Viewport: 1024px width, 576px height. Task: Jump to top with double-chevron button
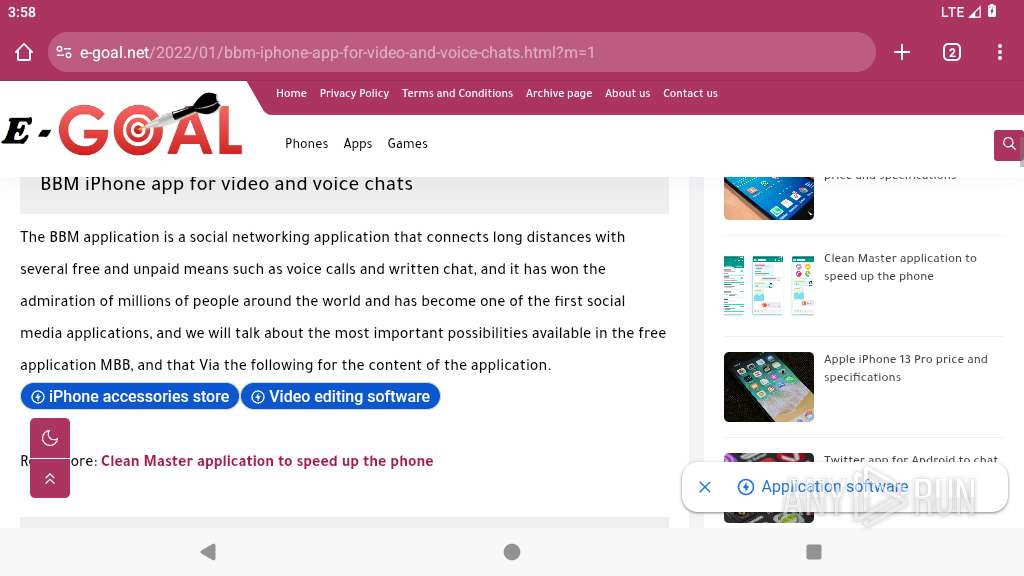click(x=50, y=478)
